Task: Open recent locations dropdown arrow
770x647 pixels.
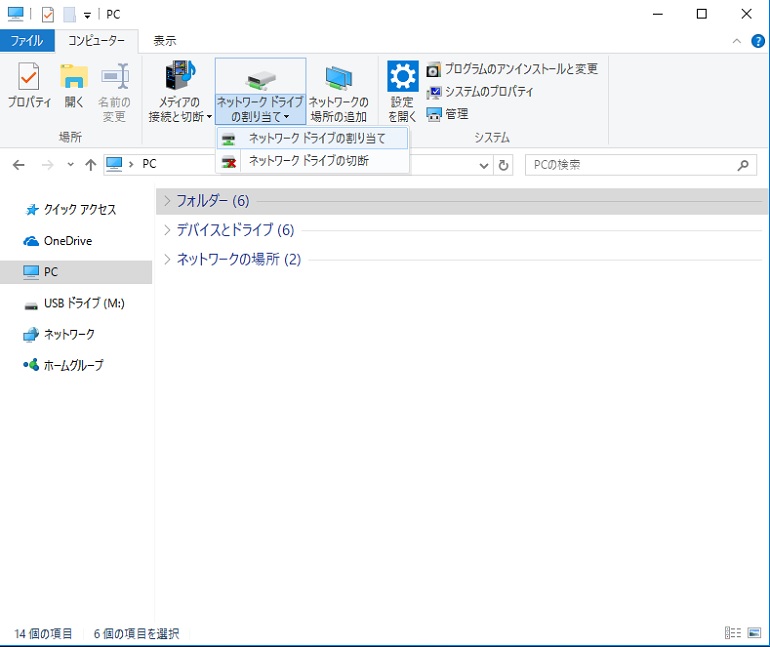Action: coord(71,164)
